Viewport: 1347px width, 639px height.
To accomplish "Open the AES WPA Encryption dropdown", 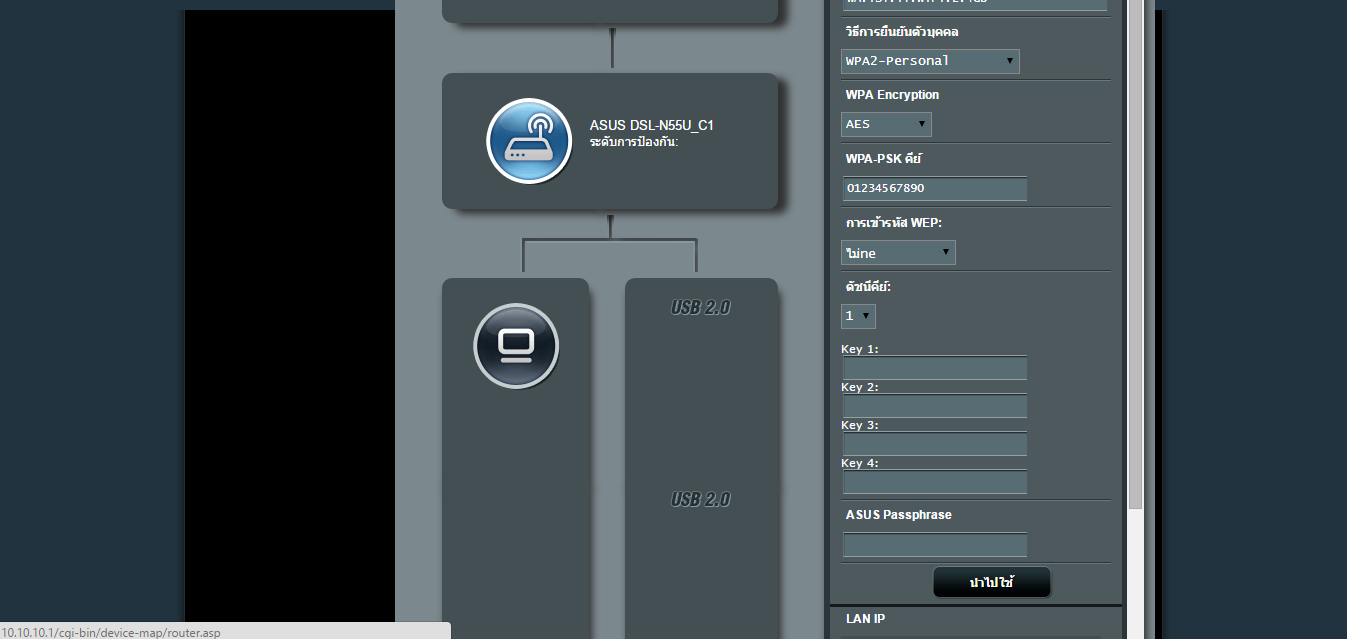I will pos(886,124).
